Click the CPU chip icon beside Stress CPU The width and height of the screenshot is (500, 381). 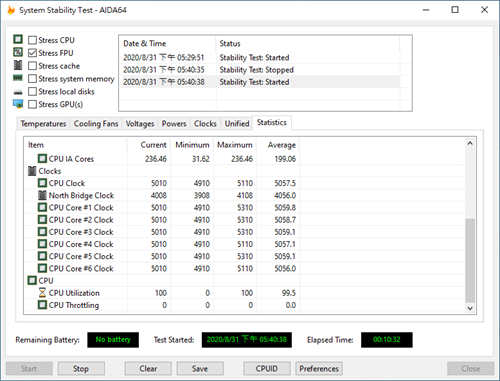coord(18,39)
